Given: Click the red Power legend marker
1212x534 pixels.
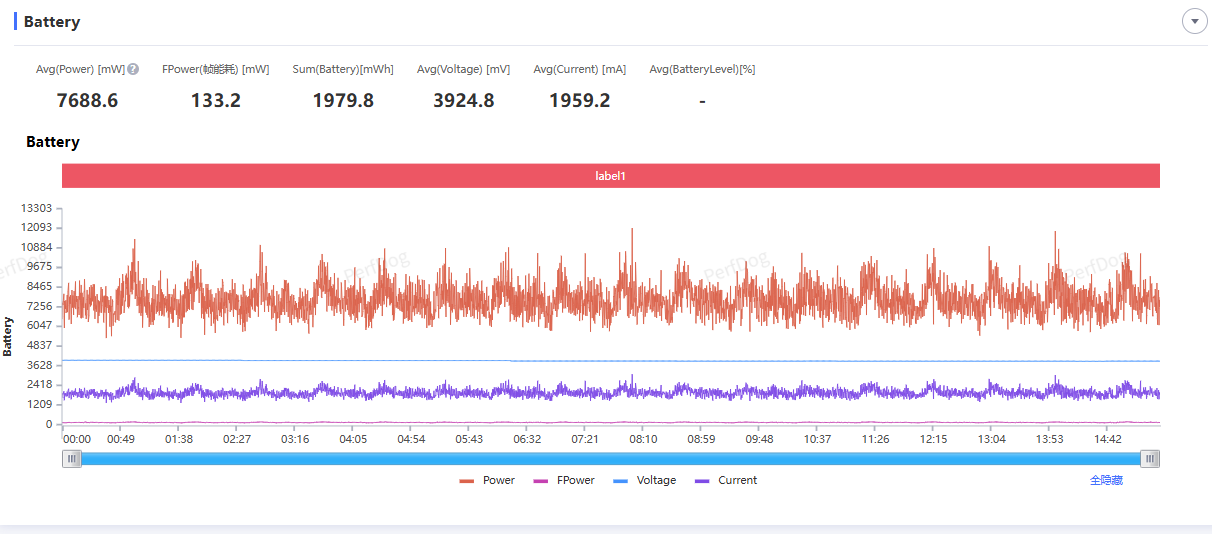Looking at the screenshot, I should click(x=467, y=481).
